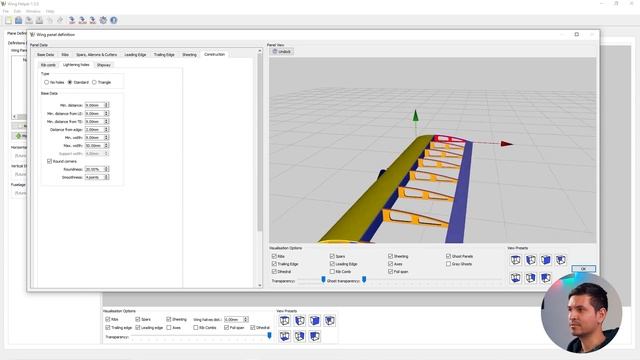Screen dimensions: 640x360
Task: Step the Min. distance from TE spinner
Action: click(x=107, y=121)
